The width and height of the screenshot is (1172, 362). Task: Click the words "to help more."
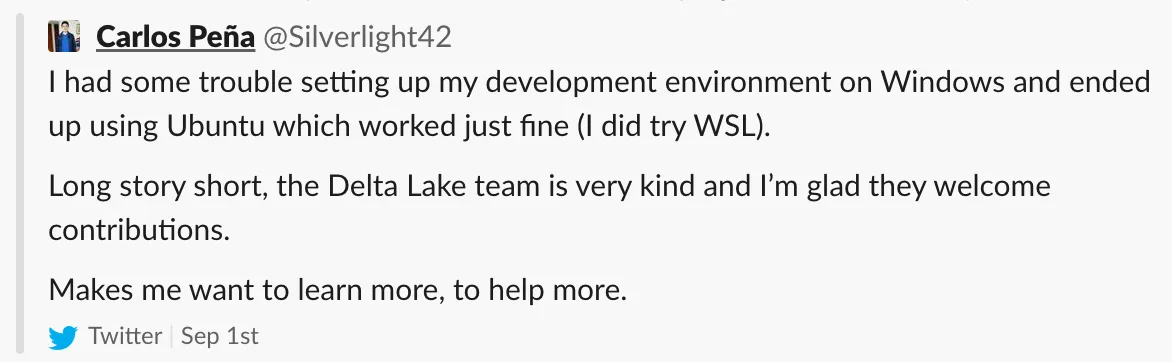click(x=540, y=290)
